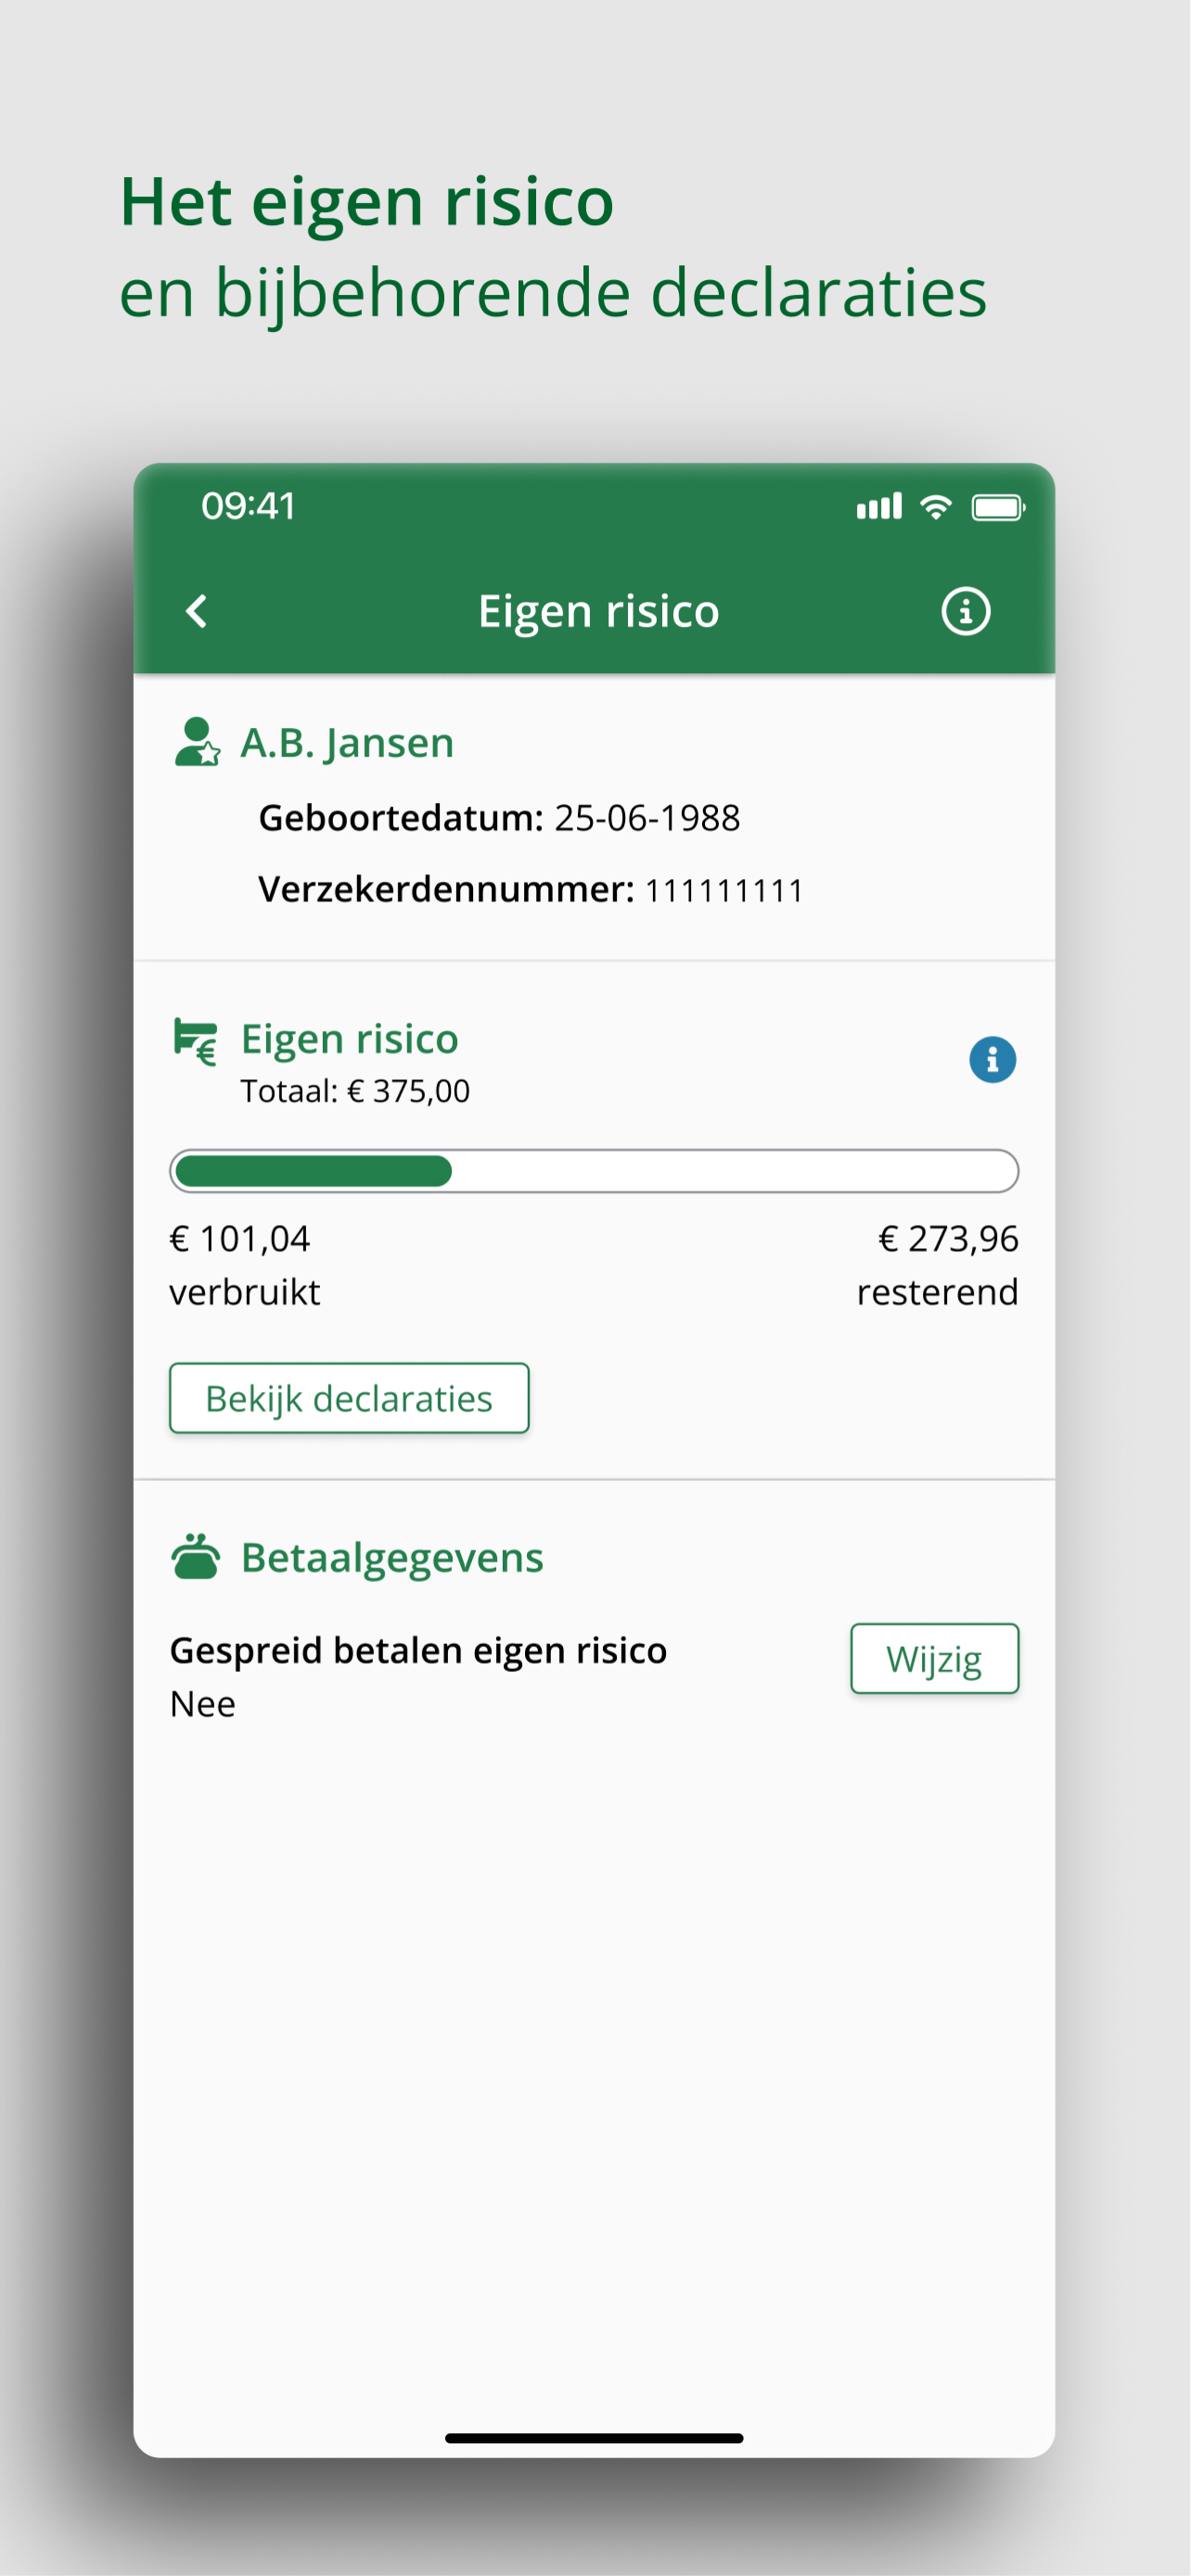Tap the Gespreid betalen eigen risico label
1191x2576 pixels.
418,1650
